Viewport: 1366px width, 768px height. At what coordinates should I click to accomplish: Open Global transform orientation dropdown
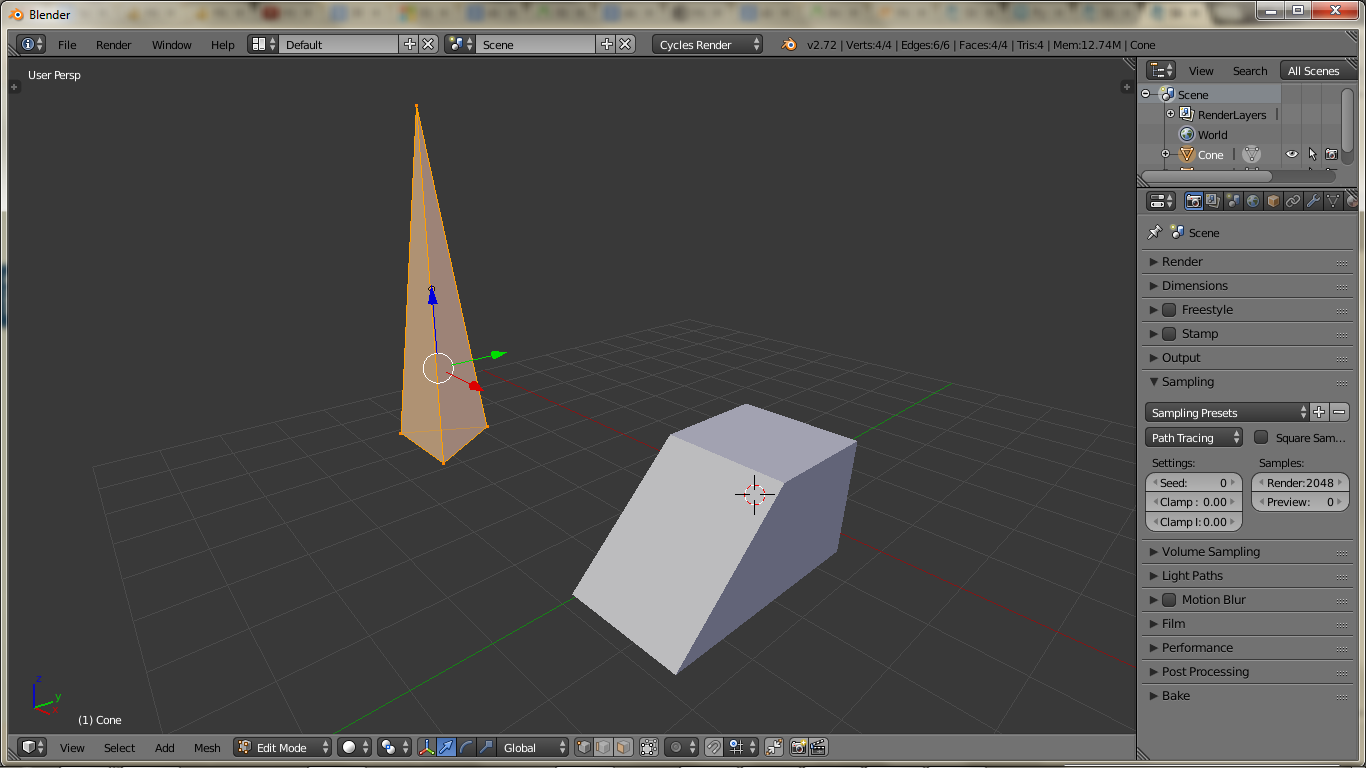[x=533, y=747]
